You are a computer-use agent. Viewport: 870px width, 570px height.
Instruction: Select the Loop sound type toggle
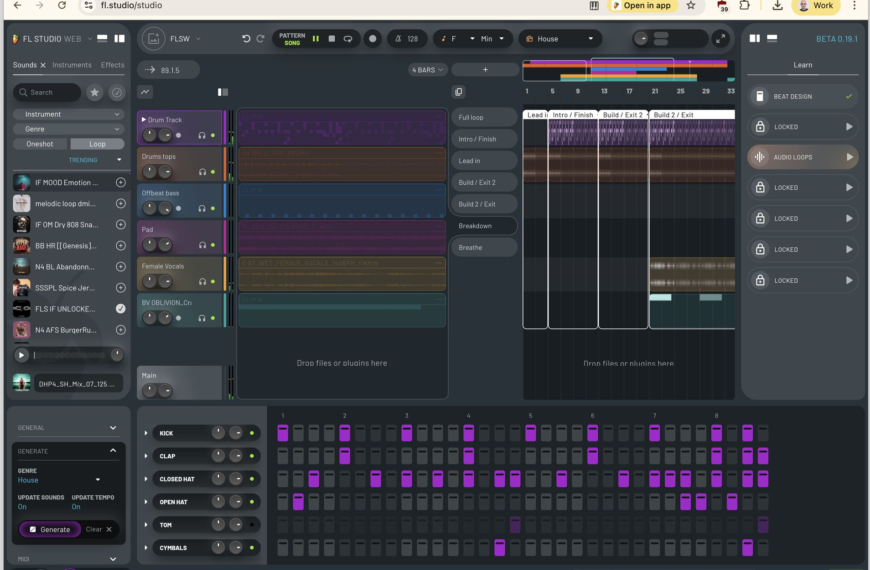coord(97,144)
